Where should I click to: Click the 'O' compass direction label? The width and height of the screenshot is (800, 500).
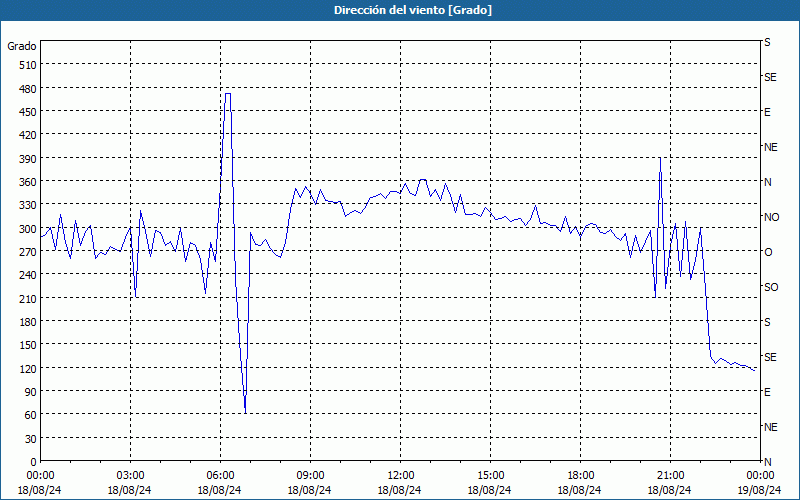tap(768, 252)
